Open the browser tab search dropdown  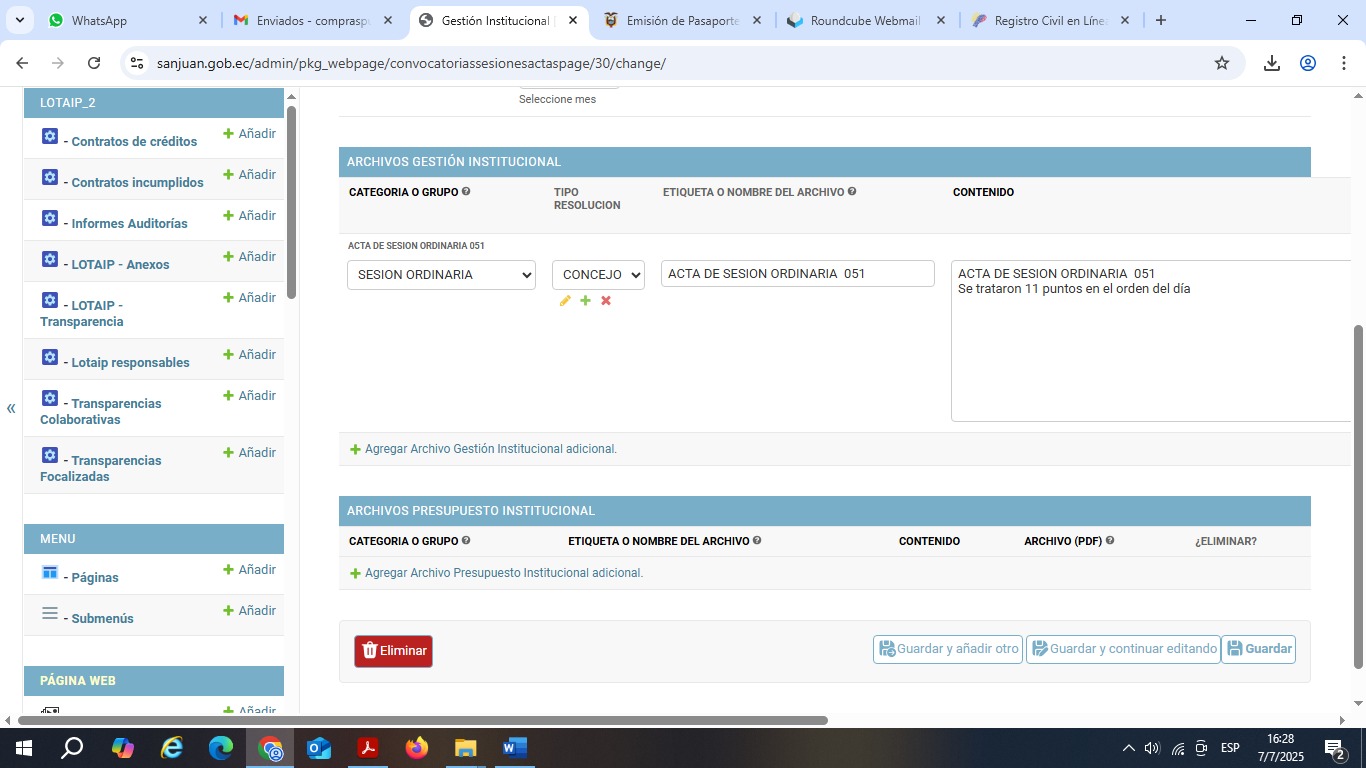[21, 20]
